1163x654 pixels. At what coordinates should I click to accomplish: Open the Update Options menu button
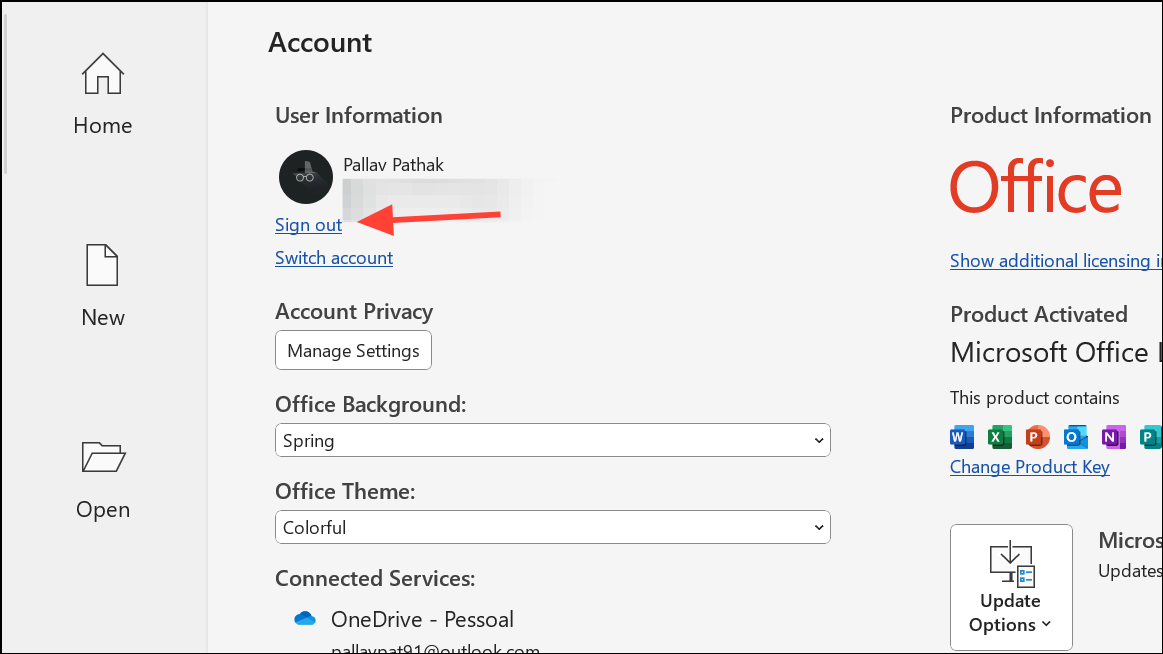(x=1011, y=587)
